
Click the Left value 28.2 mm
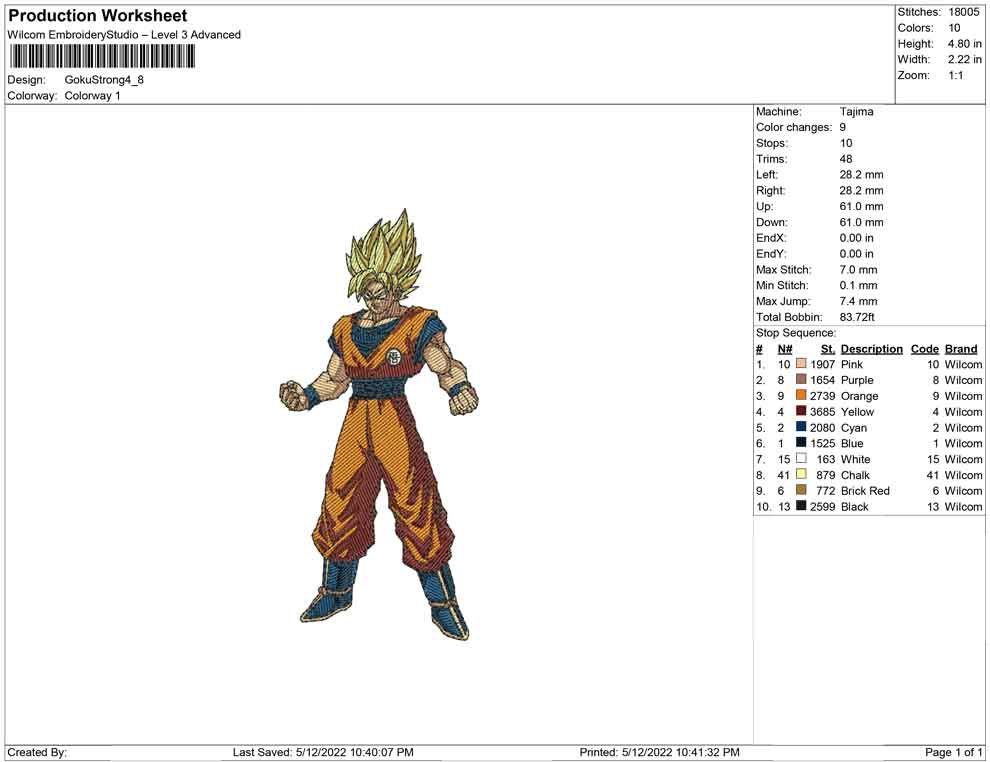click(x=861, y=175)
